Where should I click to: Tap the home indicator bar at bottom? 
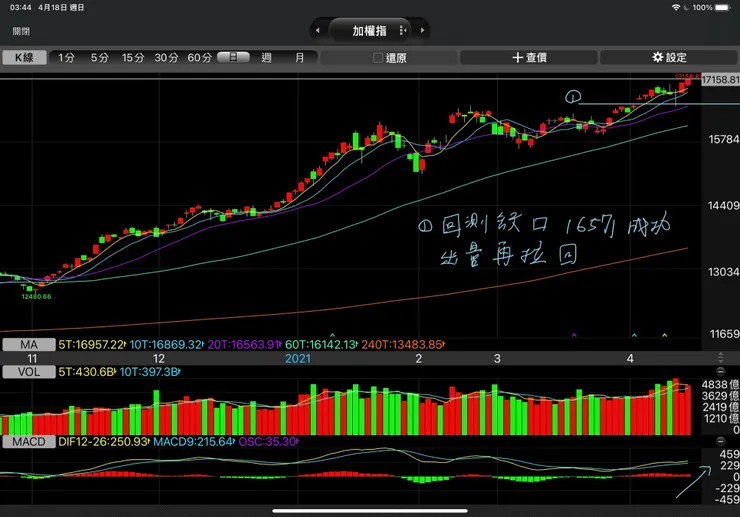(370, 510)
